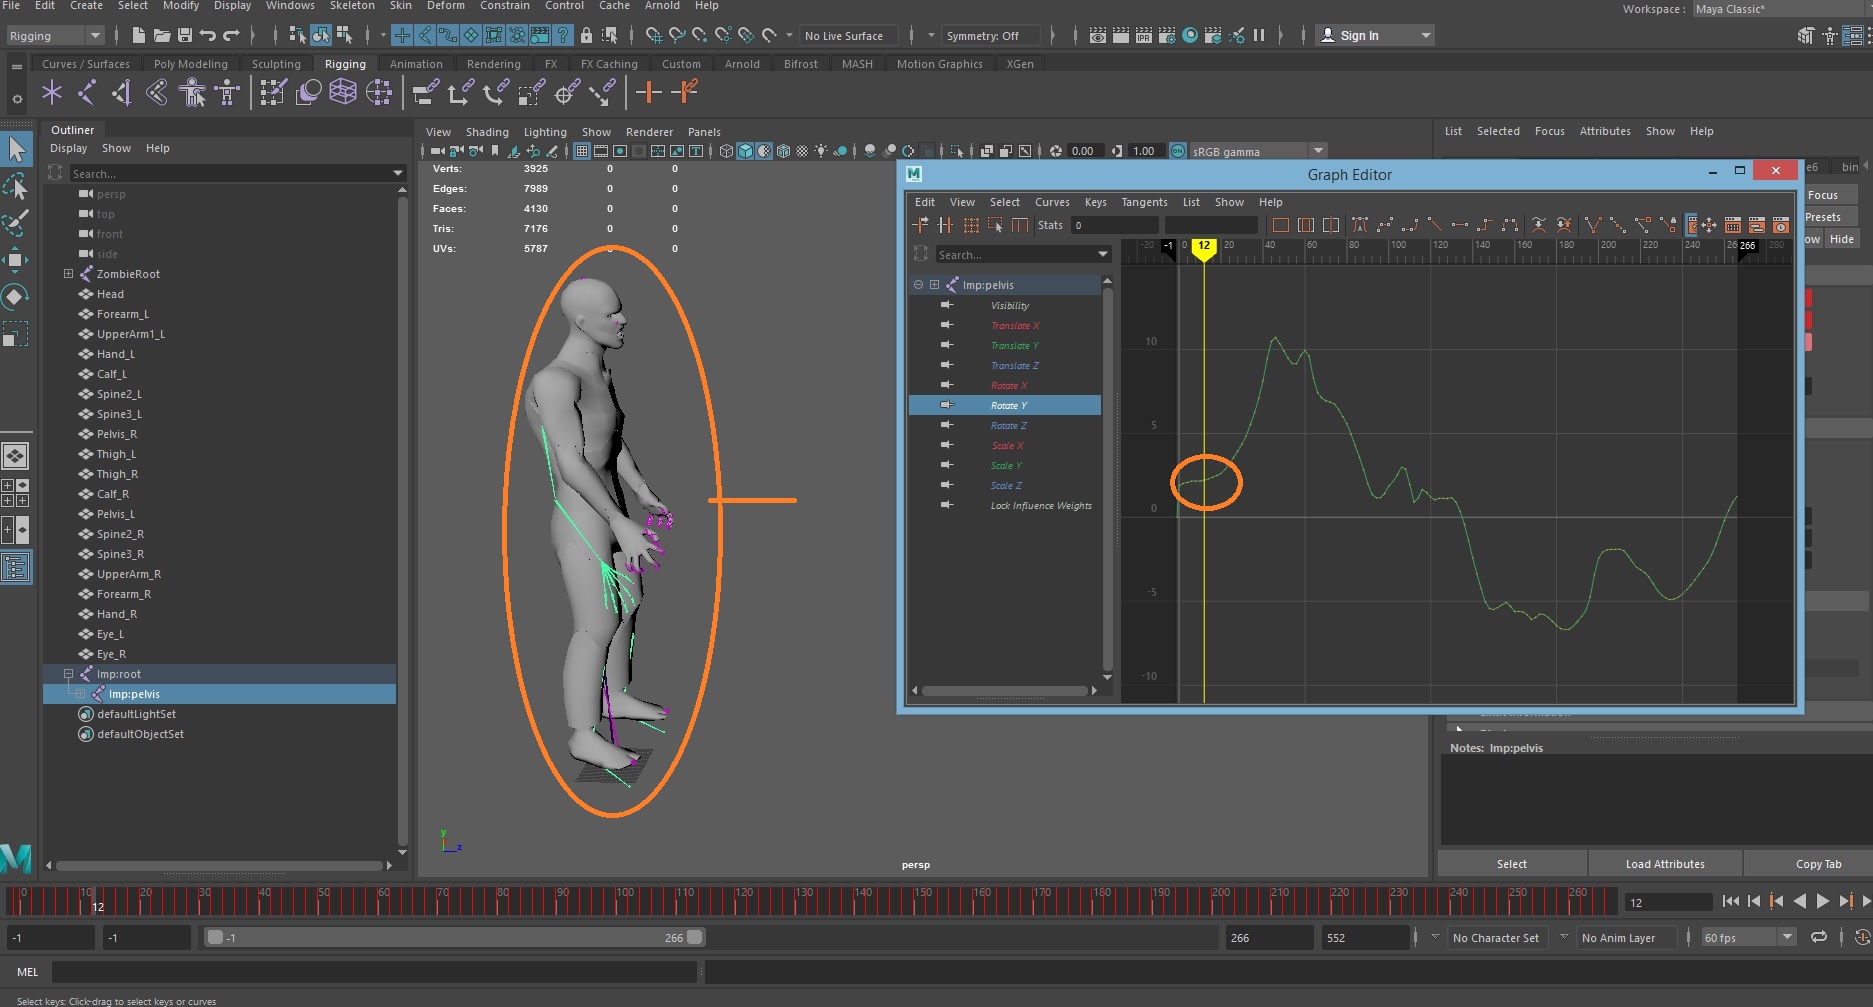
Task: Open the Skeleton menu
Action: [x=352, y=6]
